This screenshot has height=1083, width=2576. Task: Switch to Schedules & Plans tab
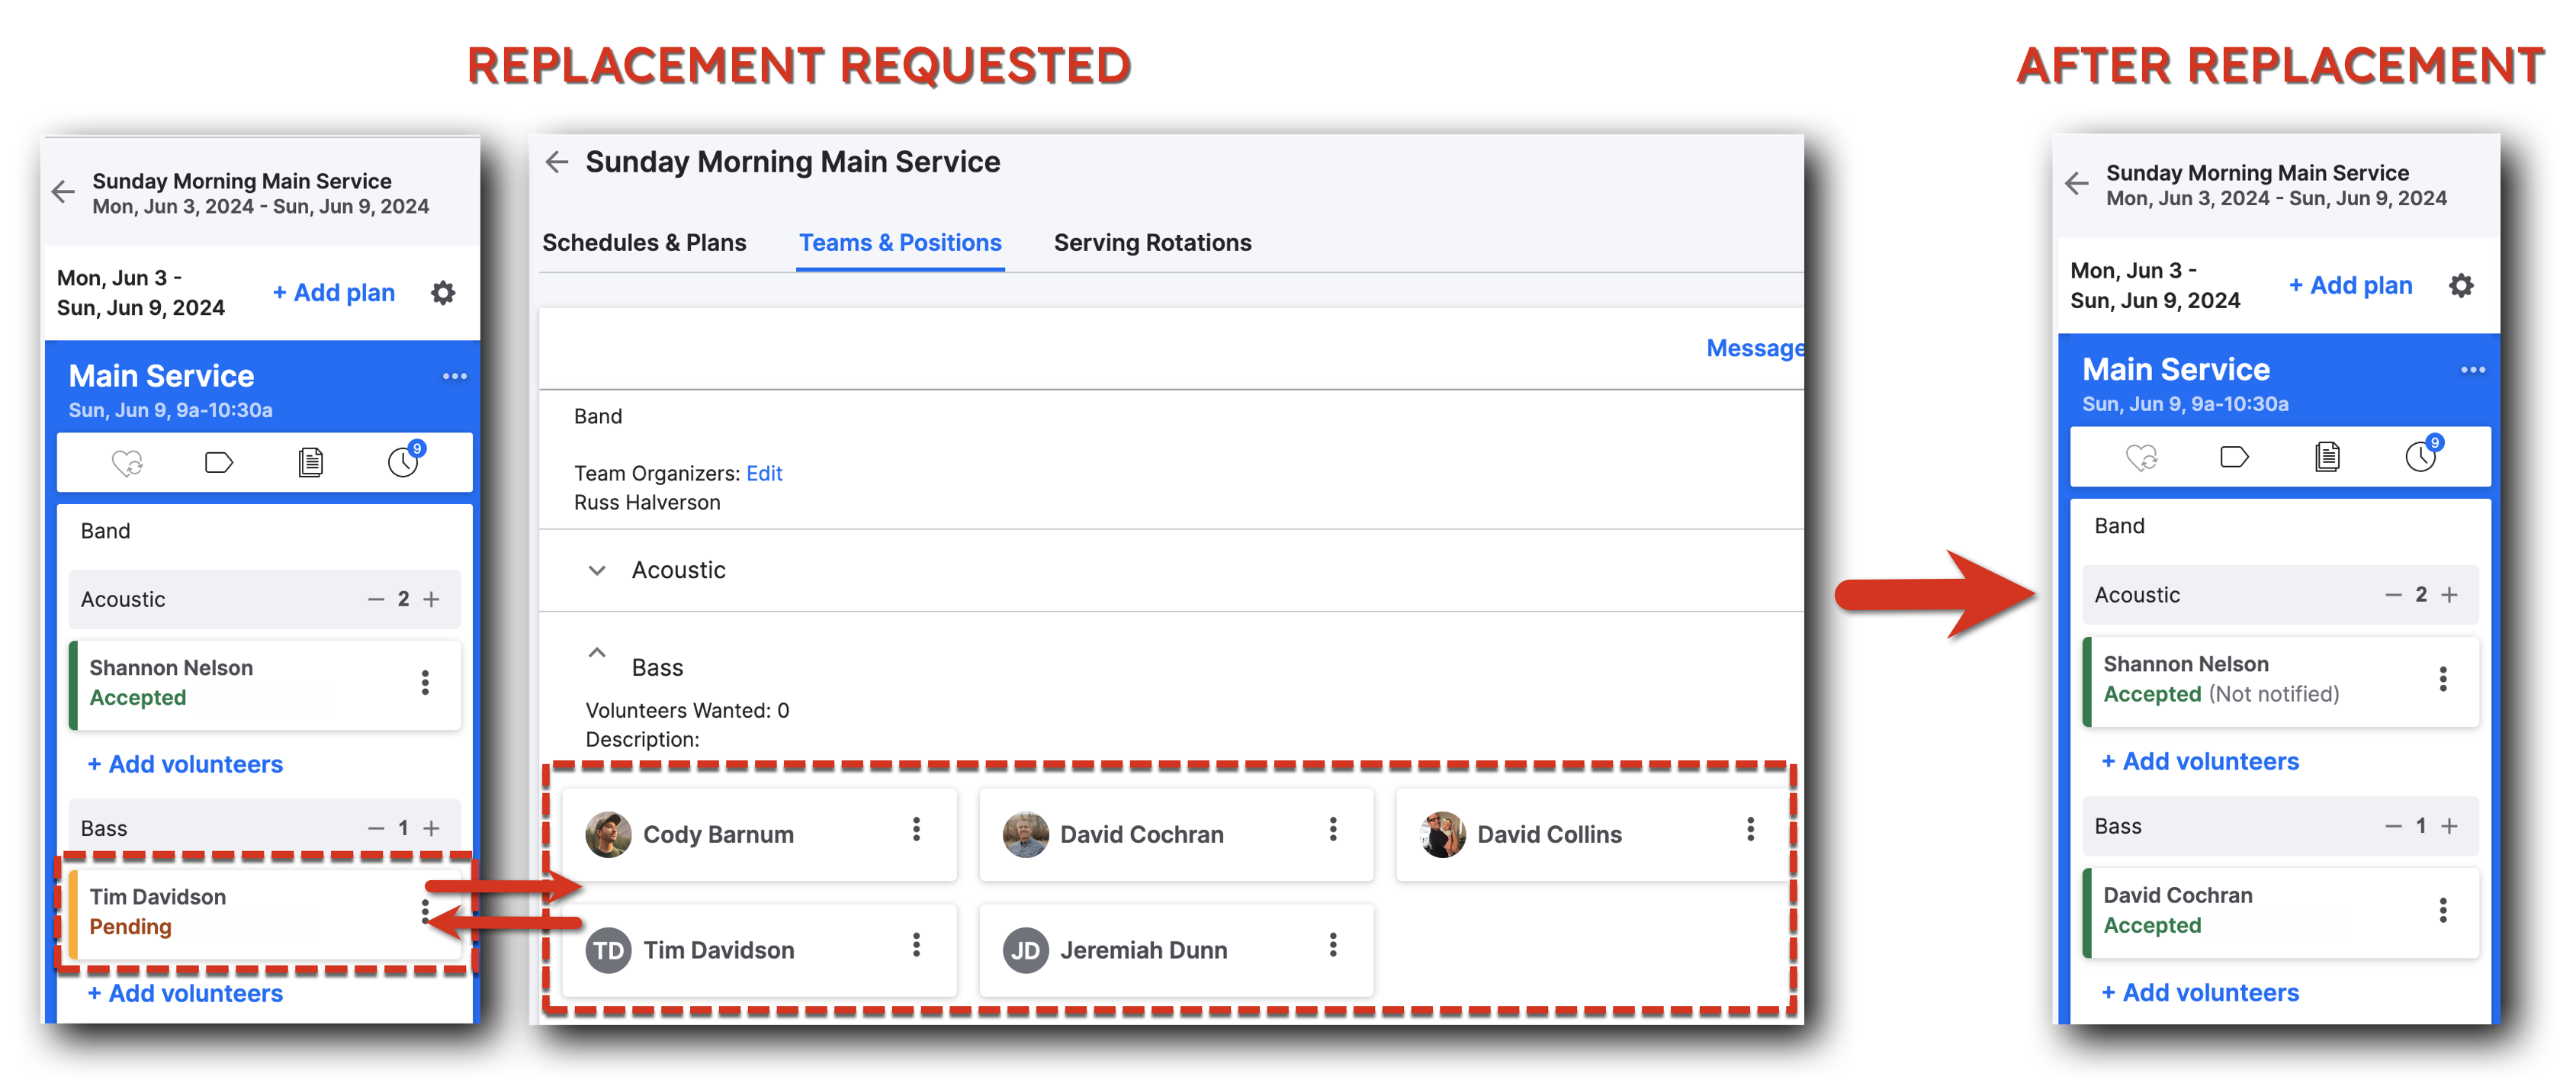[x=644, y=243]
